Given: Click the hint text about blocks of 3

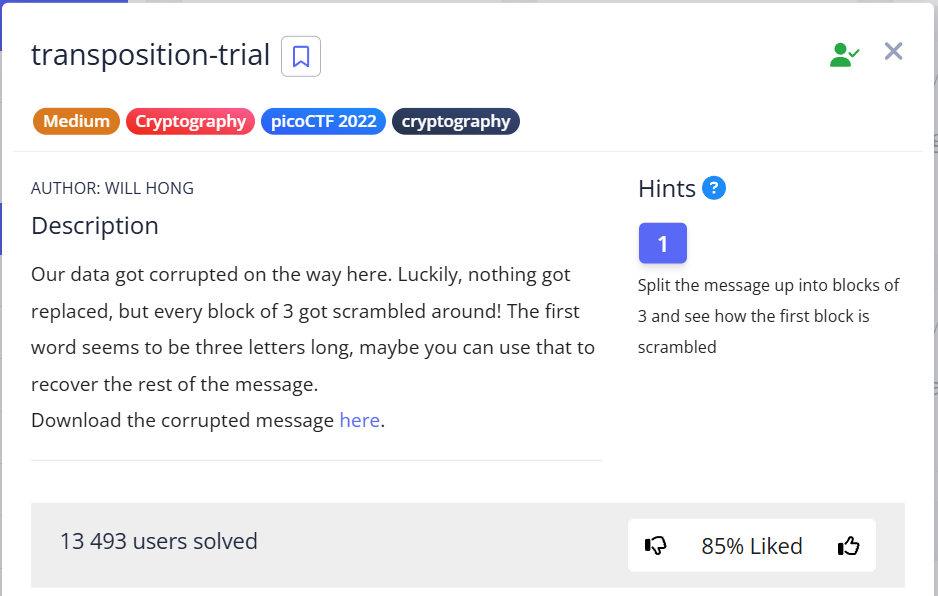Looking at the screenshot, I should 768,316.
